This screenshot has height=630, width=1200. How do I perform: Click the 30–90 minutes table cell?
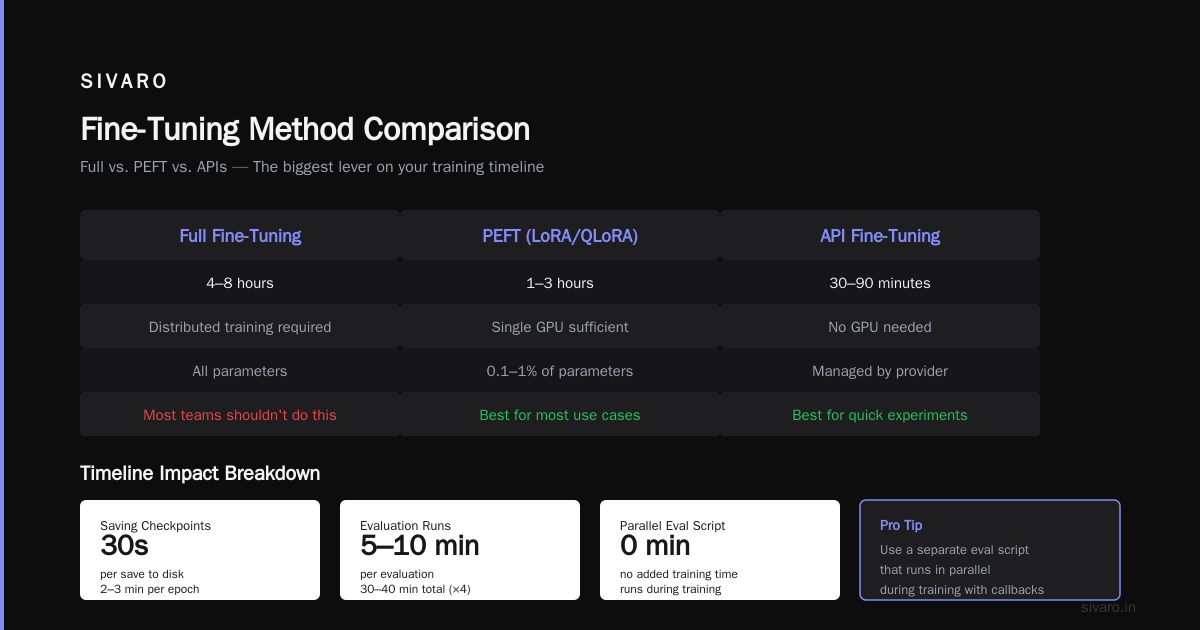click(880, 283)
